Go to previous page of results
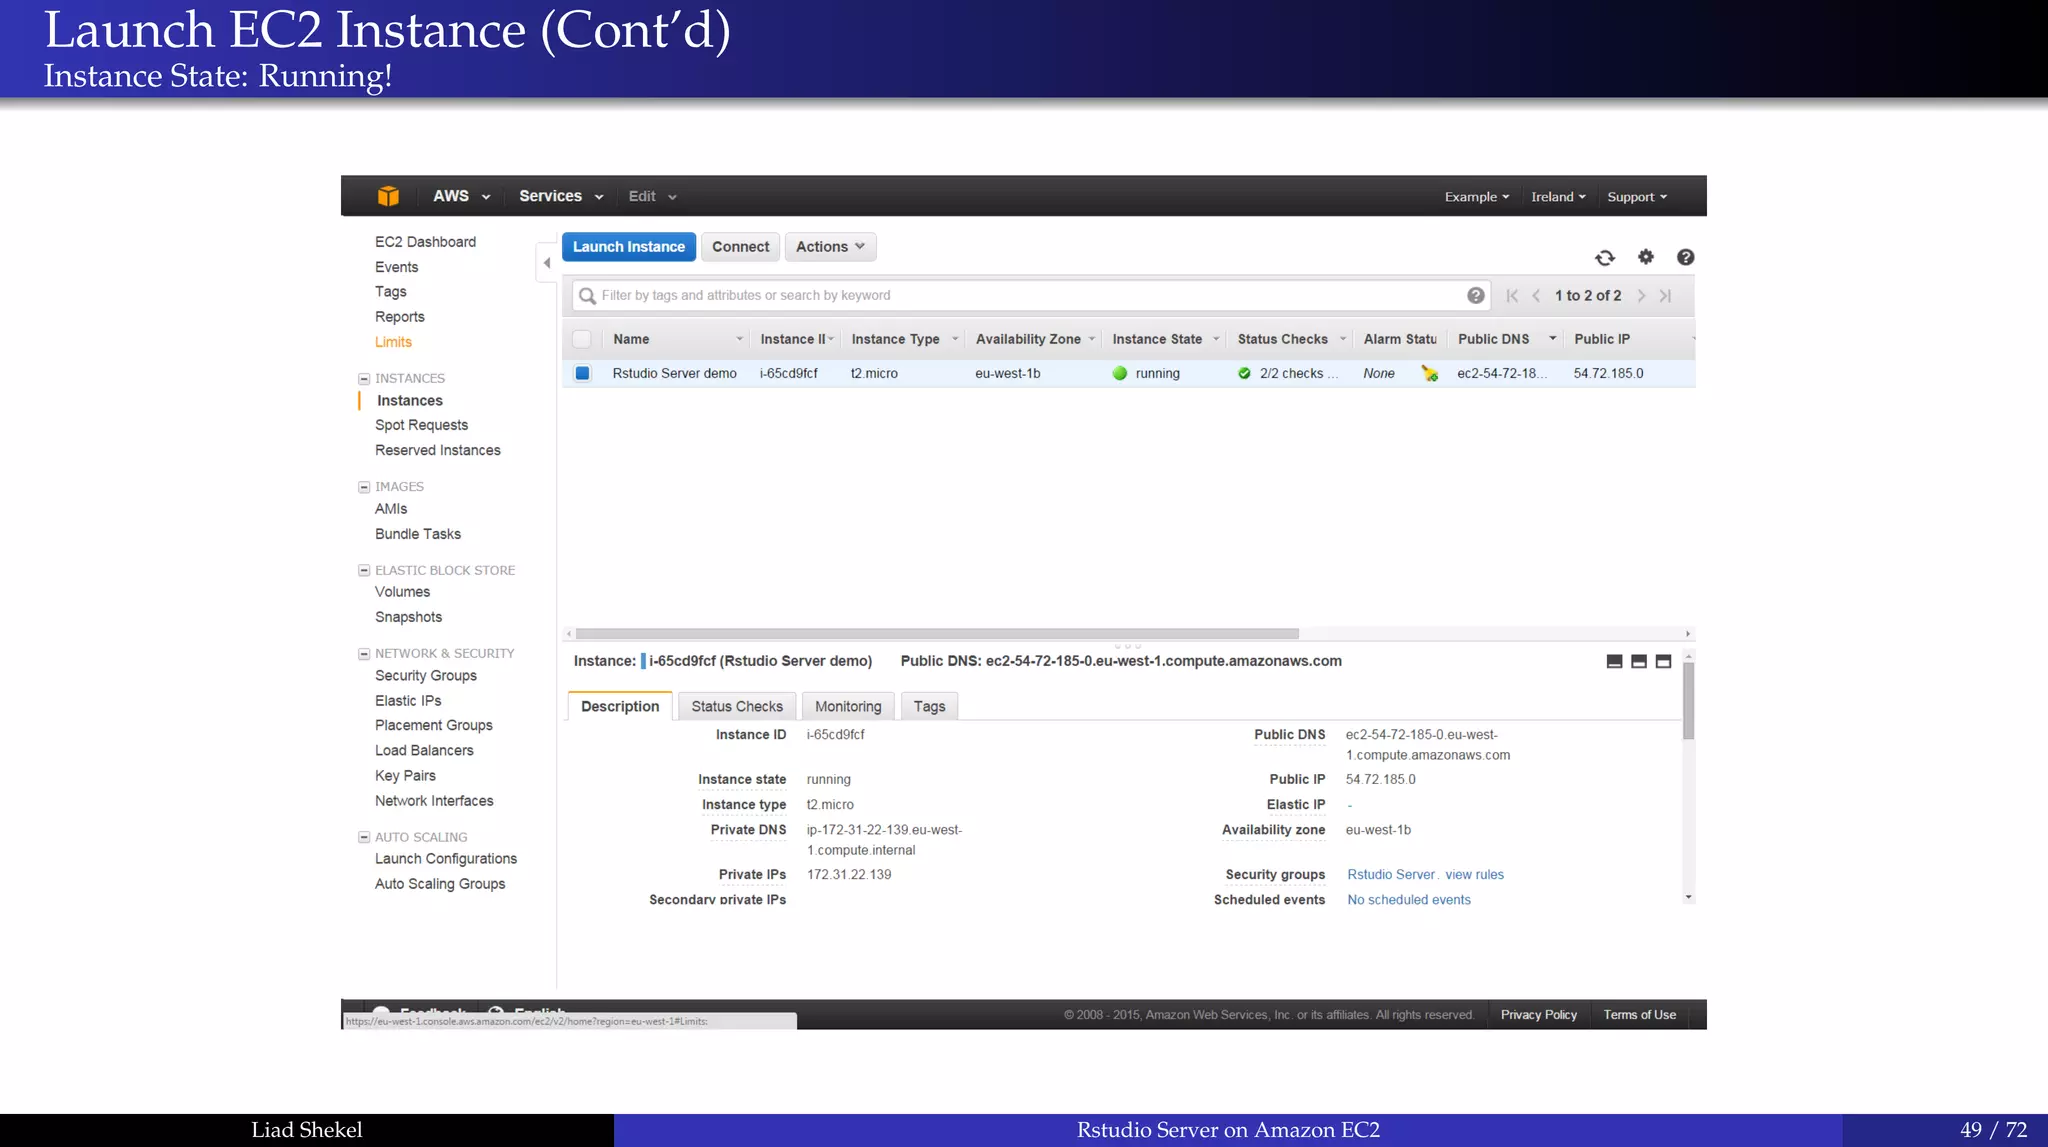 click(x=1536, y=295)
